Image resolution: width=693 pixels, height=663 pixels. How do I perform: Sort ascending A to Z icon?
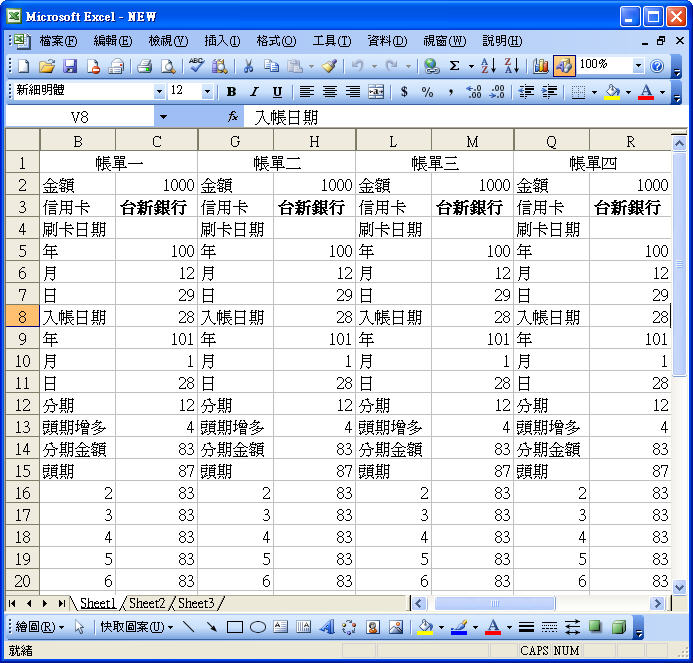point(489,66)
